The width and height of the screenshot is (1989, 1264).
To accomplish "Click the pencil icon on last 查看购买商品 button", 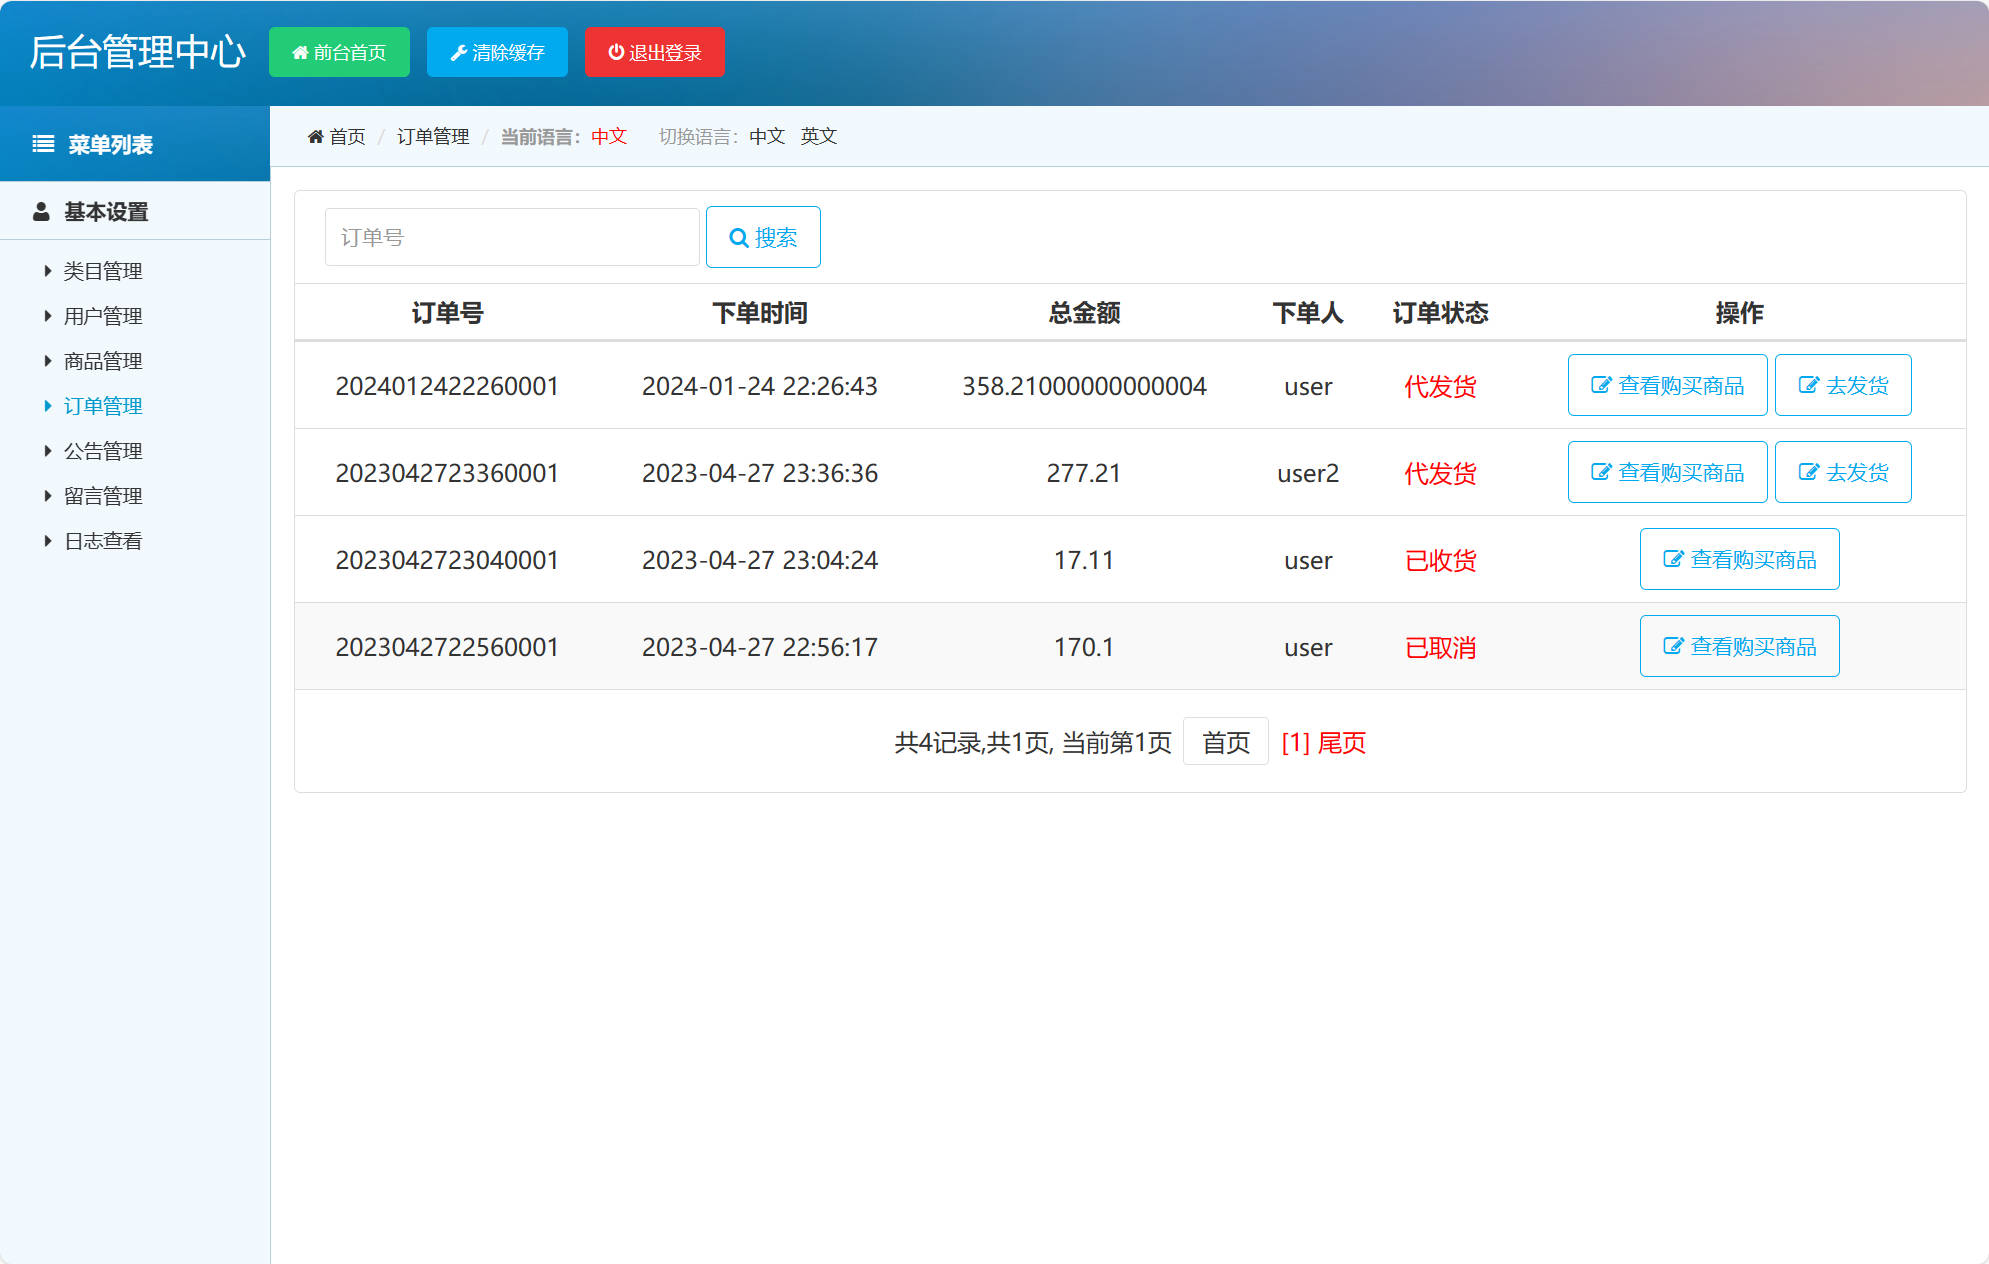I will pos(1672,646).
